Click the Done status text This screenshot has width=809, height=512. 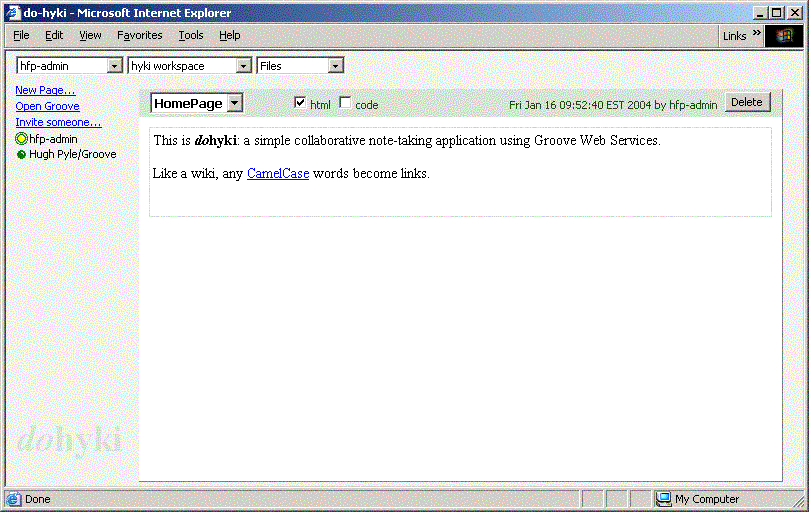click(38, 499)
